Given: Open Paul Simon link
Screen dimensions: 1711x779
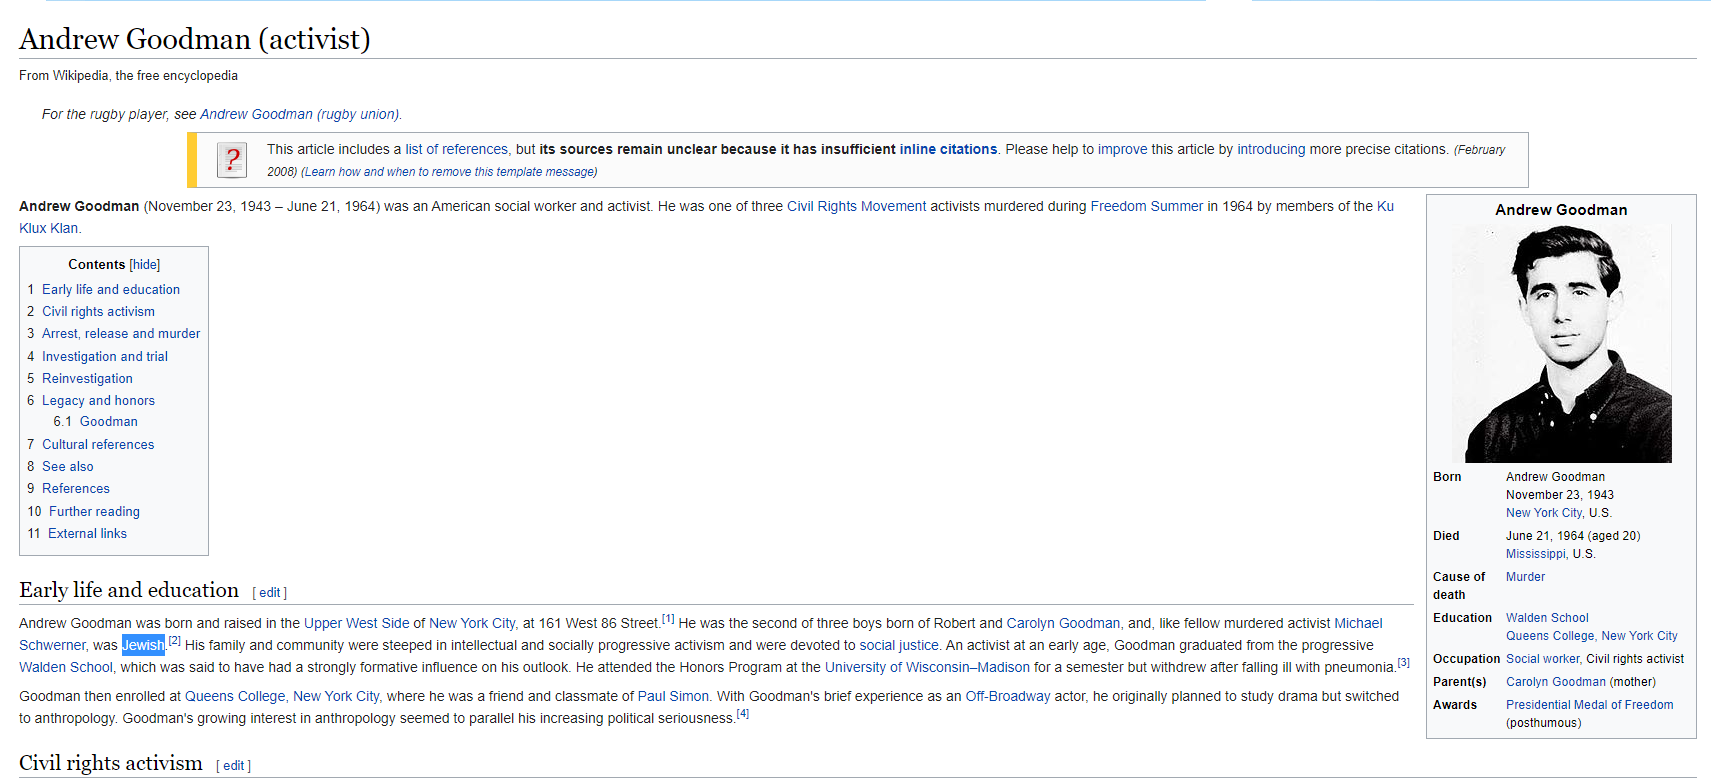Looking at the screenshot, I should pyautogui.click(x=673, y=696).
